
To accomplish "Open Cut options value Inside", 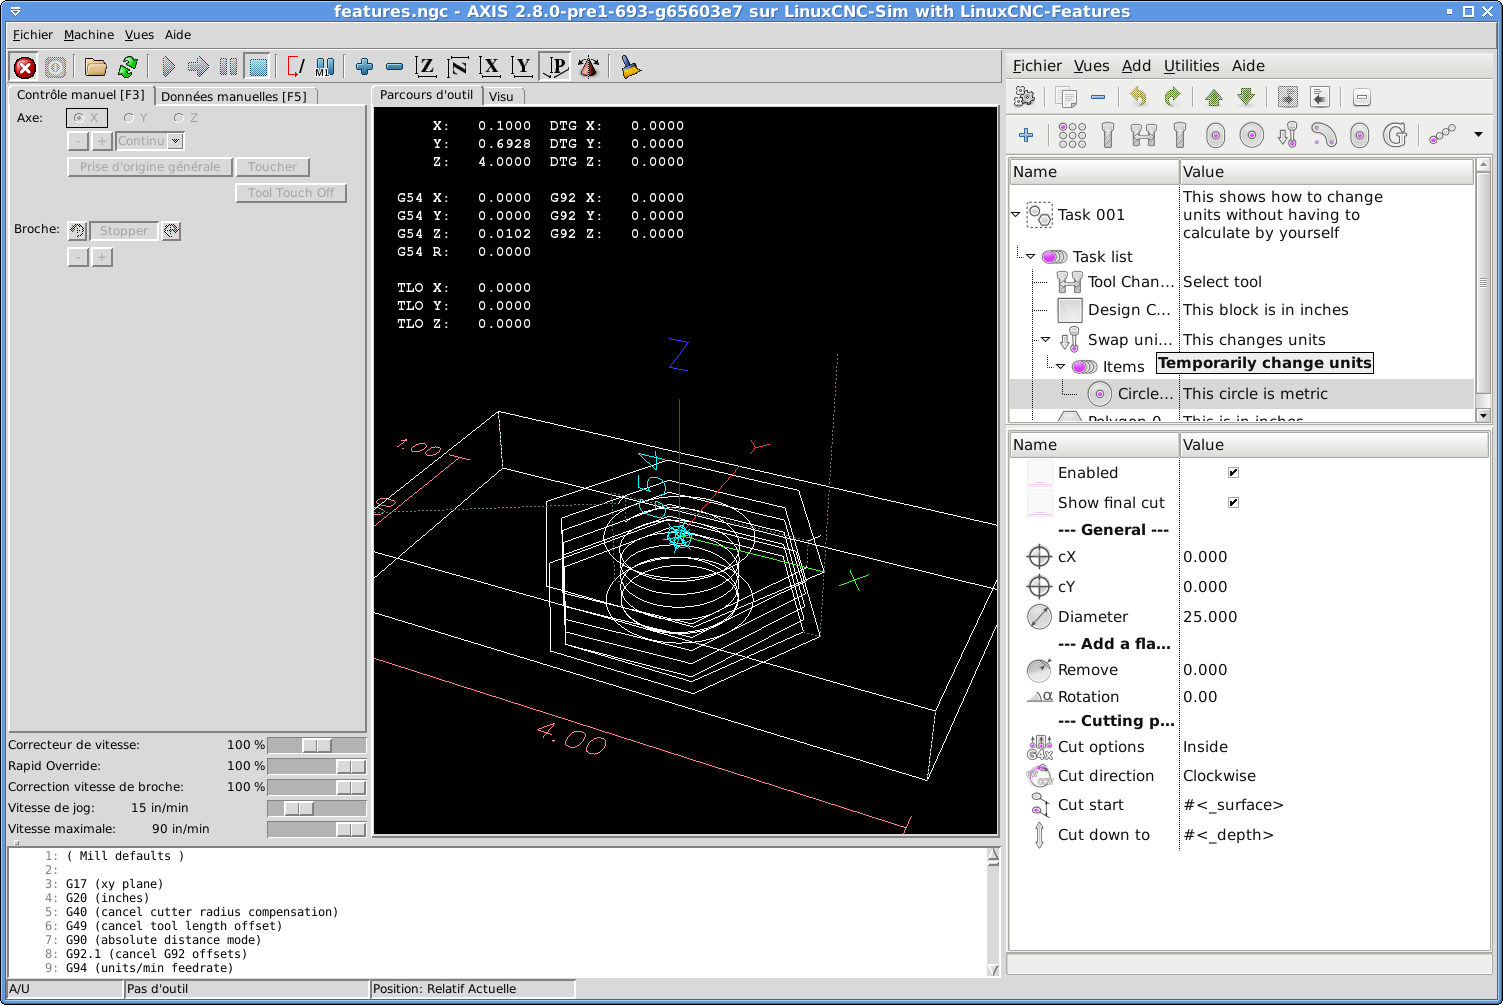I will tap(1205, 747).
